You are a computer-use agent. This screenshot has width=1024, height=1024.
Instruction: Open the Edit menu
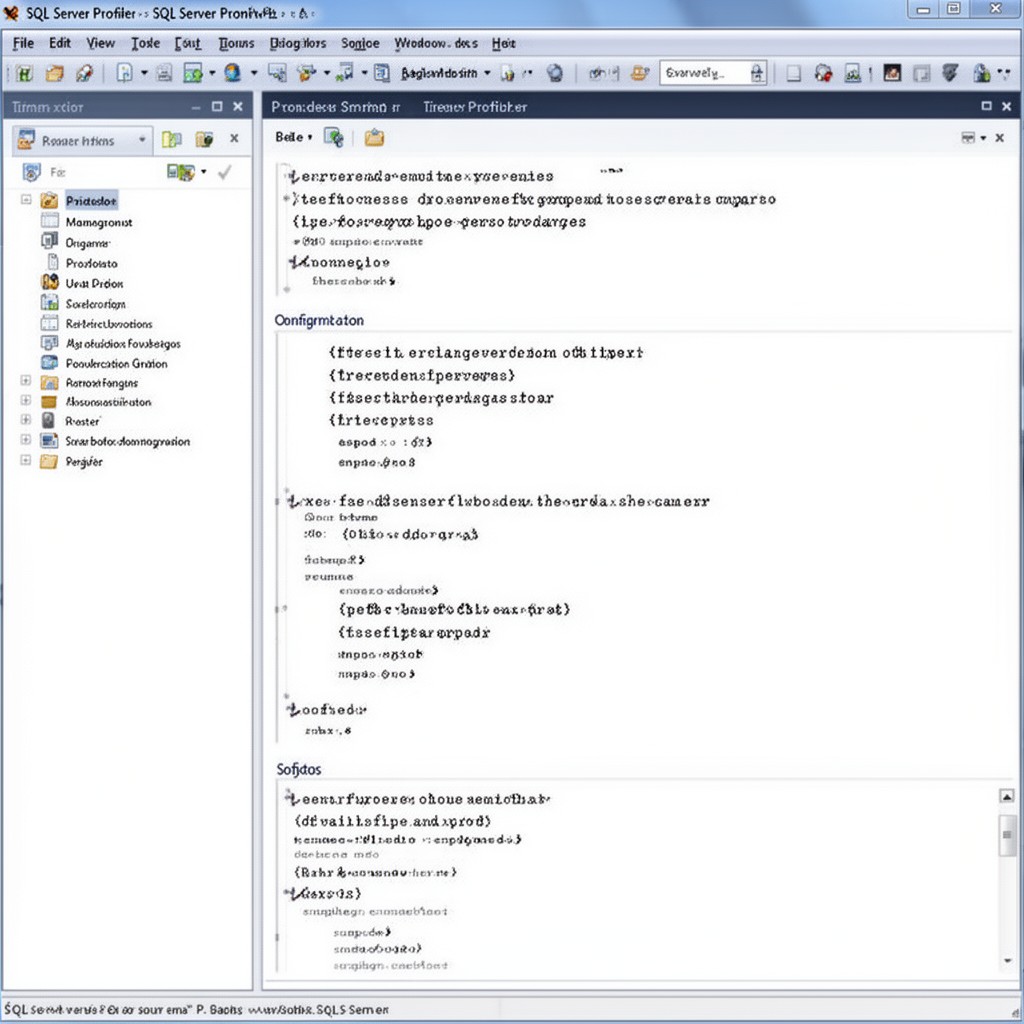click(x=60, y=43)
